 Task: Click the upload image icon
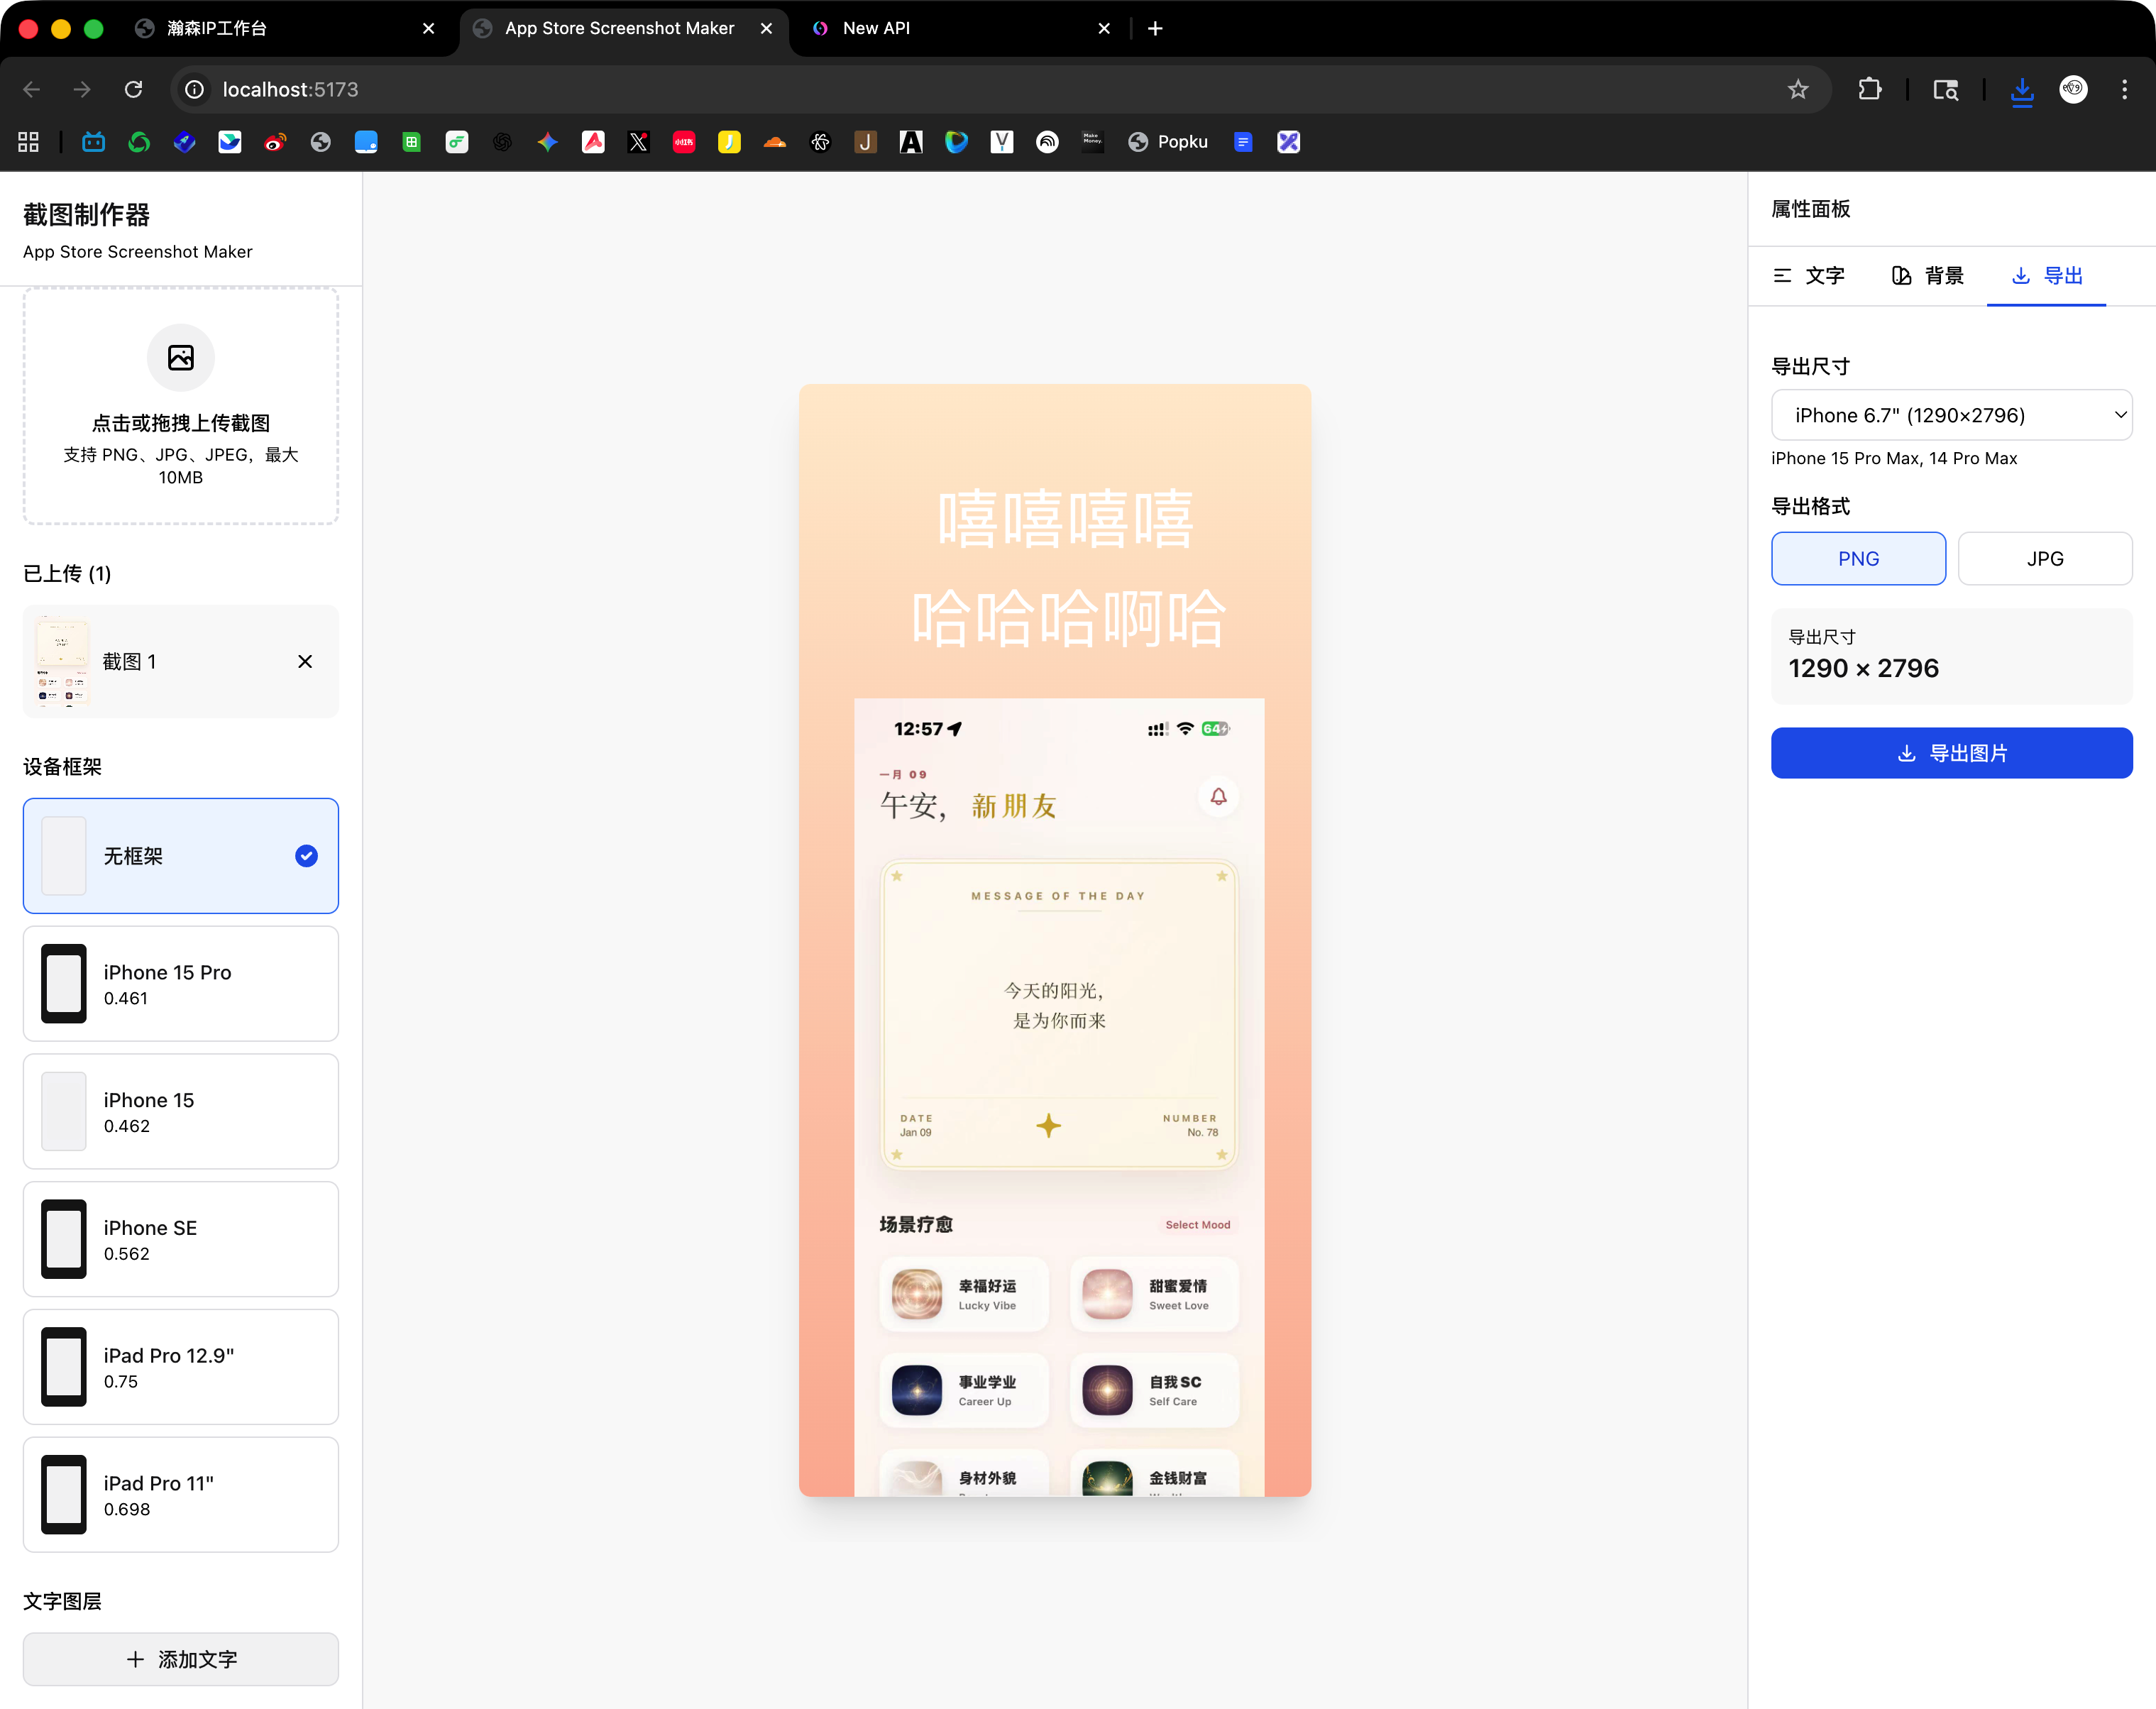(180, 357)
